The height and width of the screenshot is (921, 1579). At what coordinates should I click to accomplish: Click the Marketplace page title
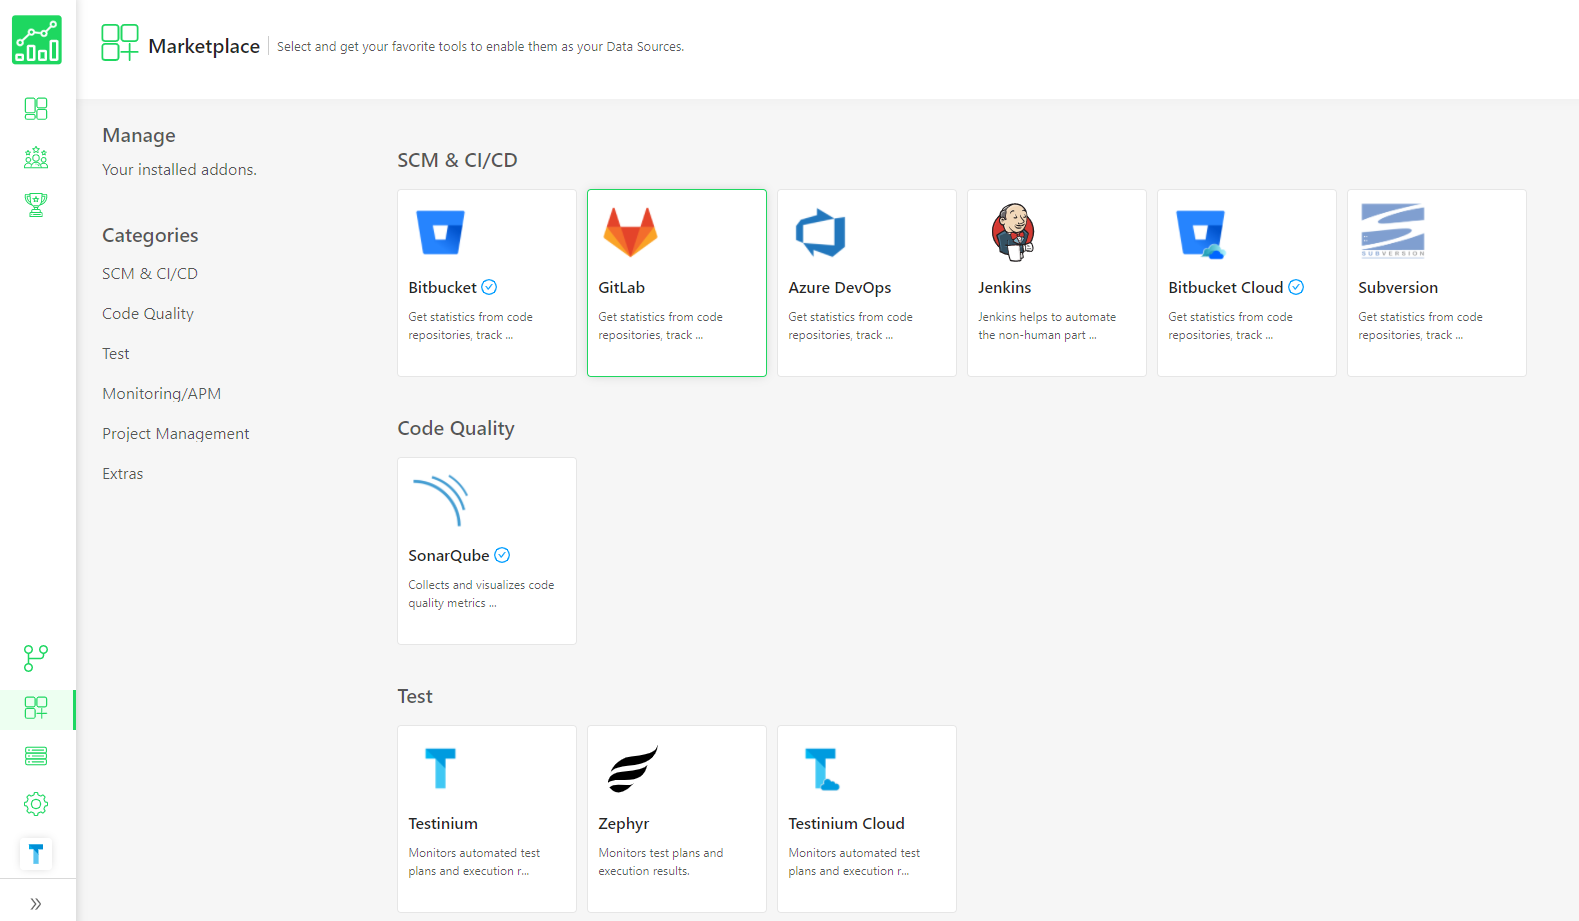tap(204, 46)
